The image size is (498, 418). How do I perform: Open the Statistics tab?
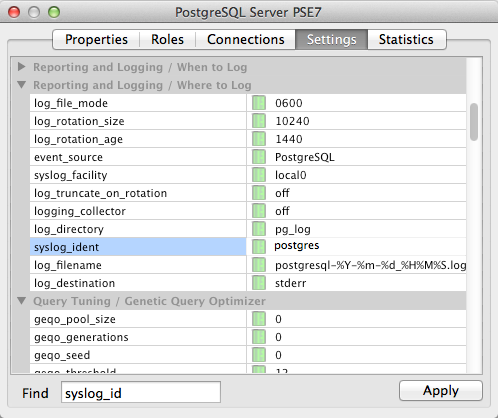[x=407, y=39]
